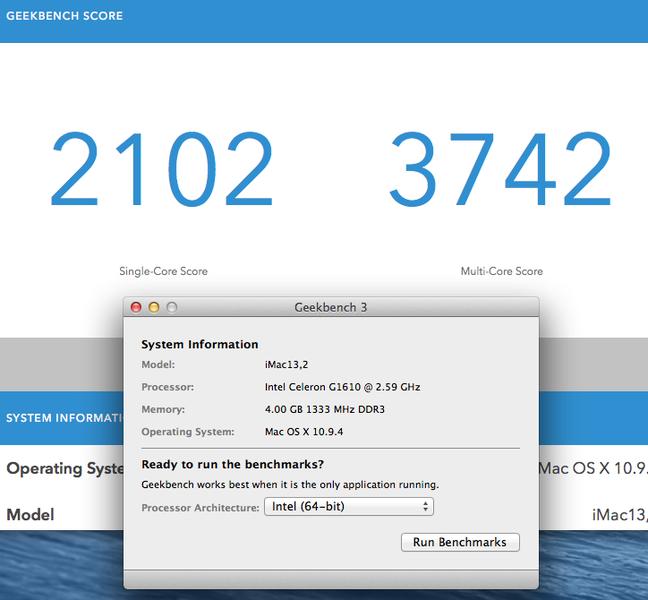Click the Run Benchmarks button

coord(460,542)
